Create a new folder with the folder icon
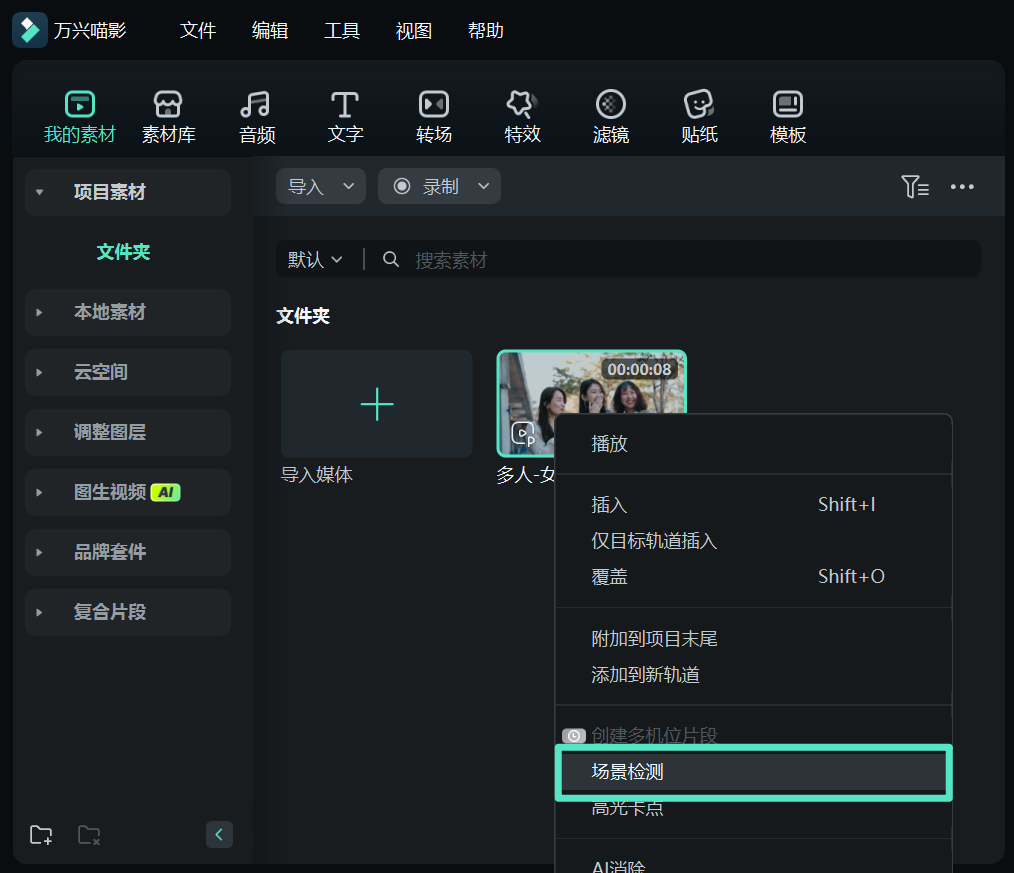 click(40, 835)
